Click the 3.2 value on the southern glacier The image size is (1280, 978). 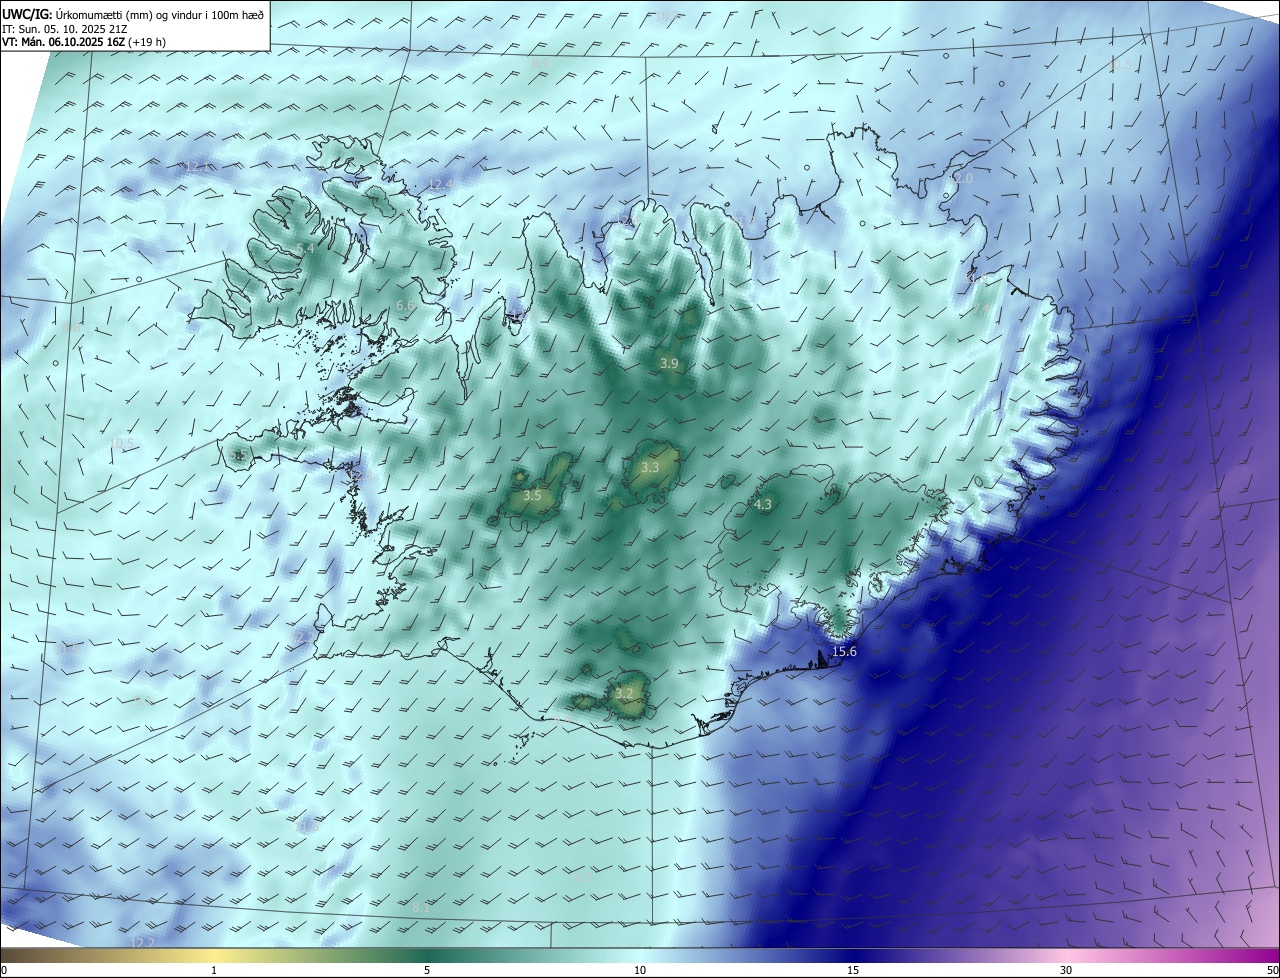pos(624,693)
